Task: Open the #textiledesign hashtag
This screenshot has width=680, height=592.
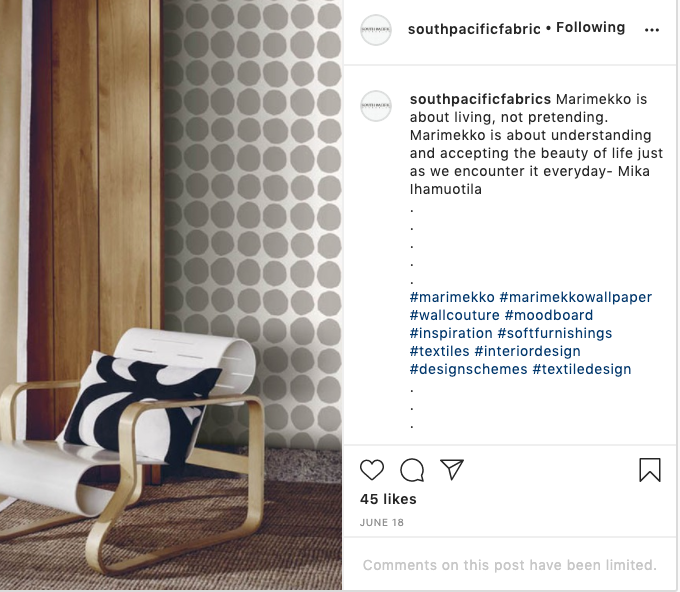Action: point(582,369)
